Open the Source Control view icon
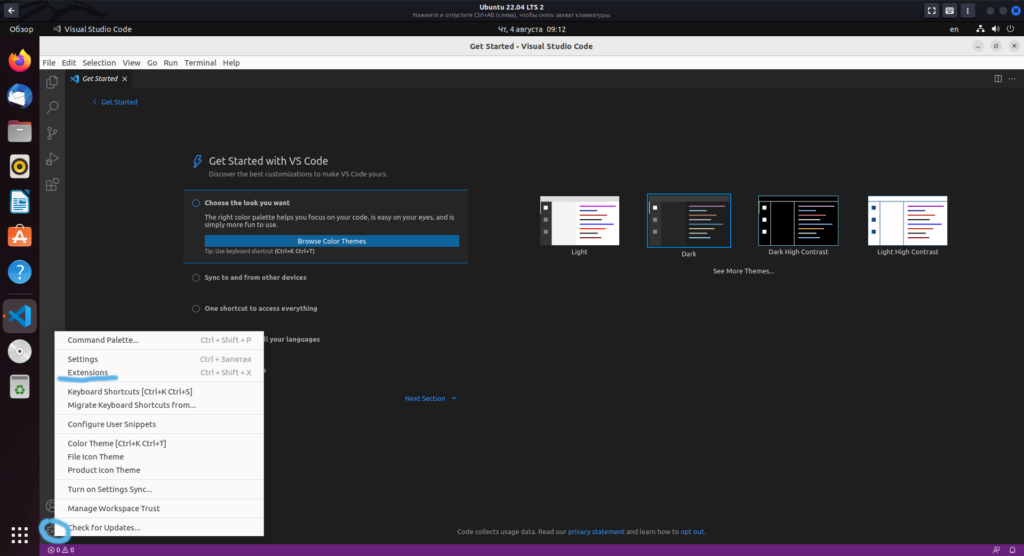1024x556 pixels. coord(52,133)
